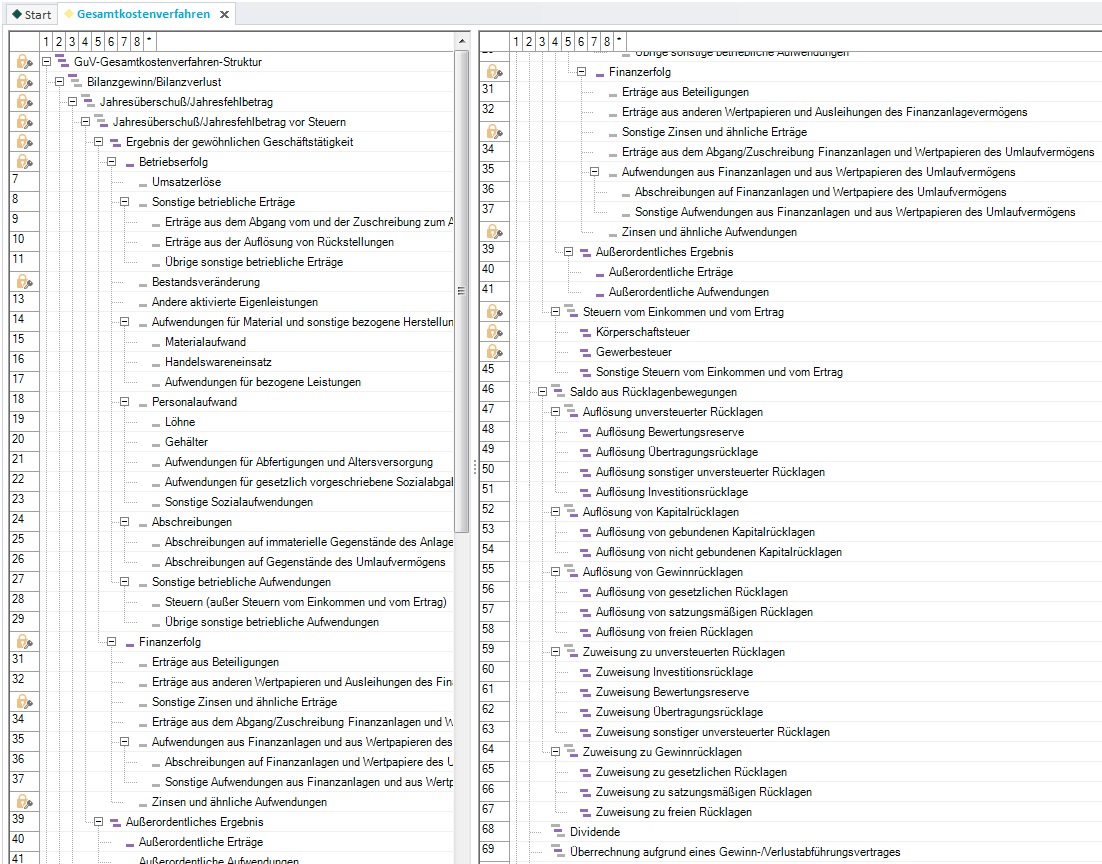Show outline level 3 in left panel
The height and width of the screenshot is (864, 1102).
72,41
